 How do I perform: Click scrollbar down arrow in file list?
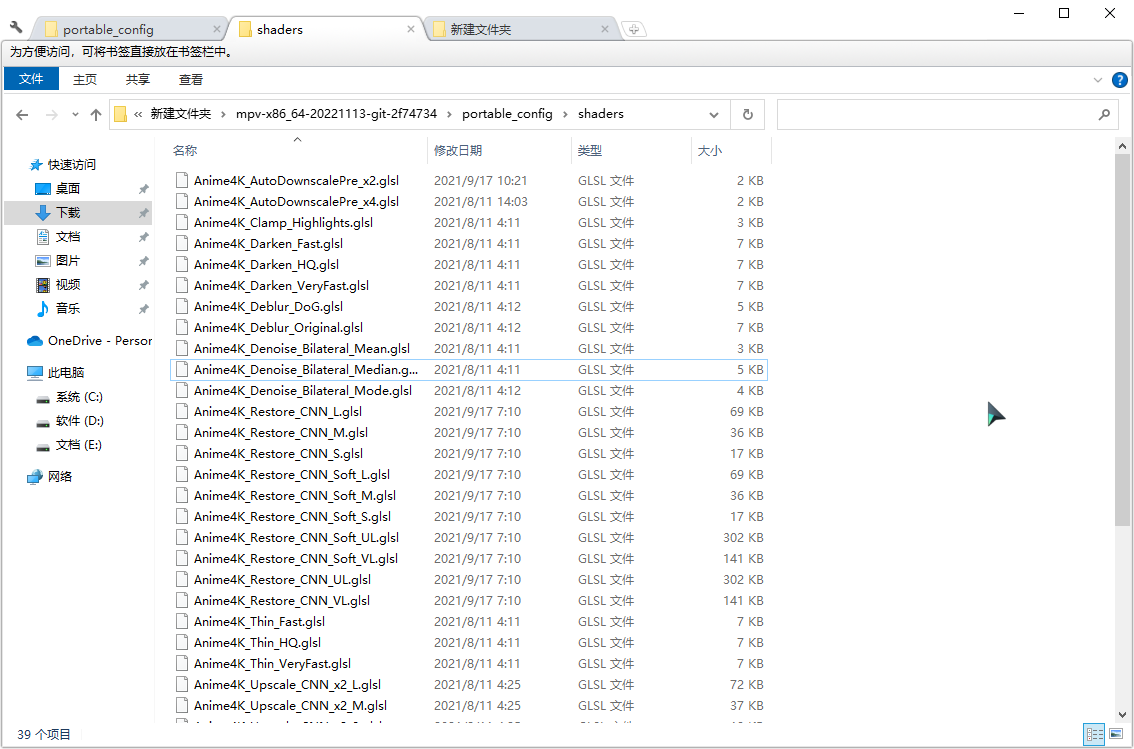[x=1122, y=715]
